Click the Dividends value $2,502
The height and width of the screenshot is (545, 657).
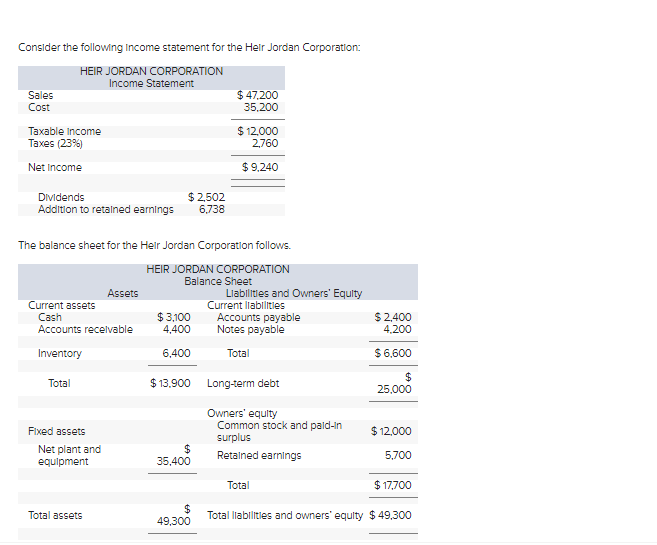pos(206,197)
